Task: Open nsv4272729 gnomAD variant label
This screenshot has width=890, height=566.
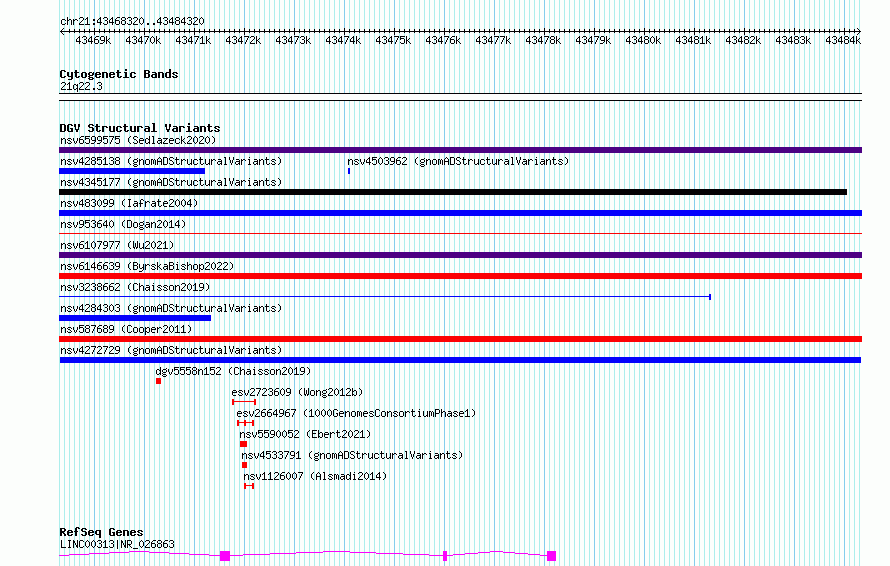Action: point(171,350)
